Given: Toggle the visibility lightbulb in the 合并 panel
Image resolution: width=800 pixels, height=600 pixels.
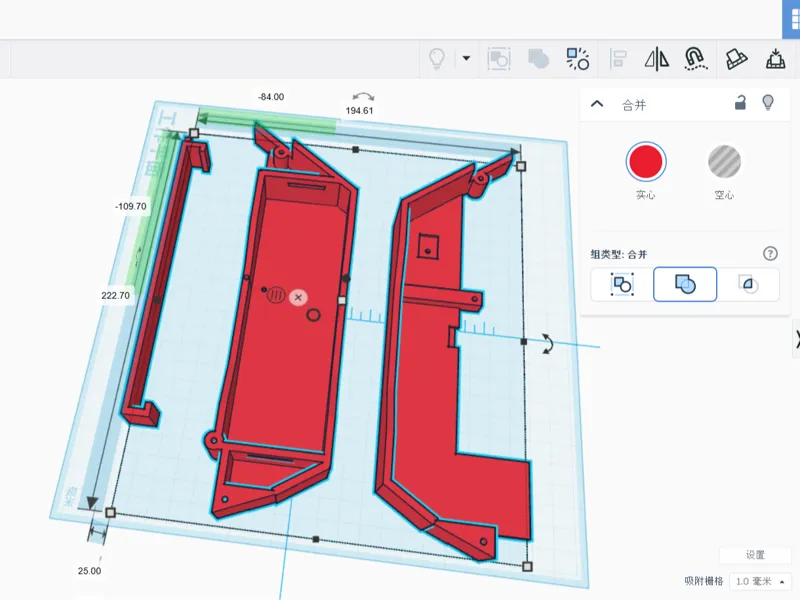Looking at the screenshot, I should 768,103.
